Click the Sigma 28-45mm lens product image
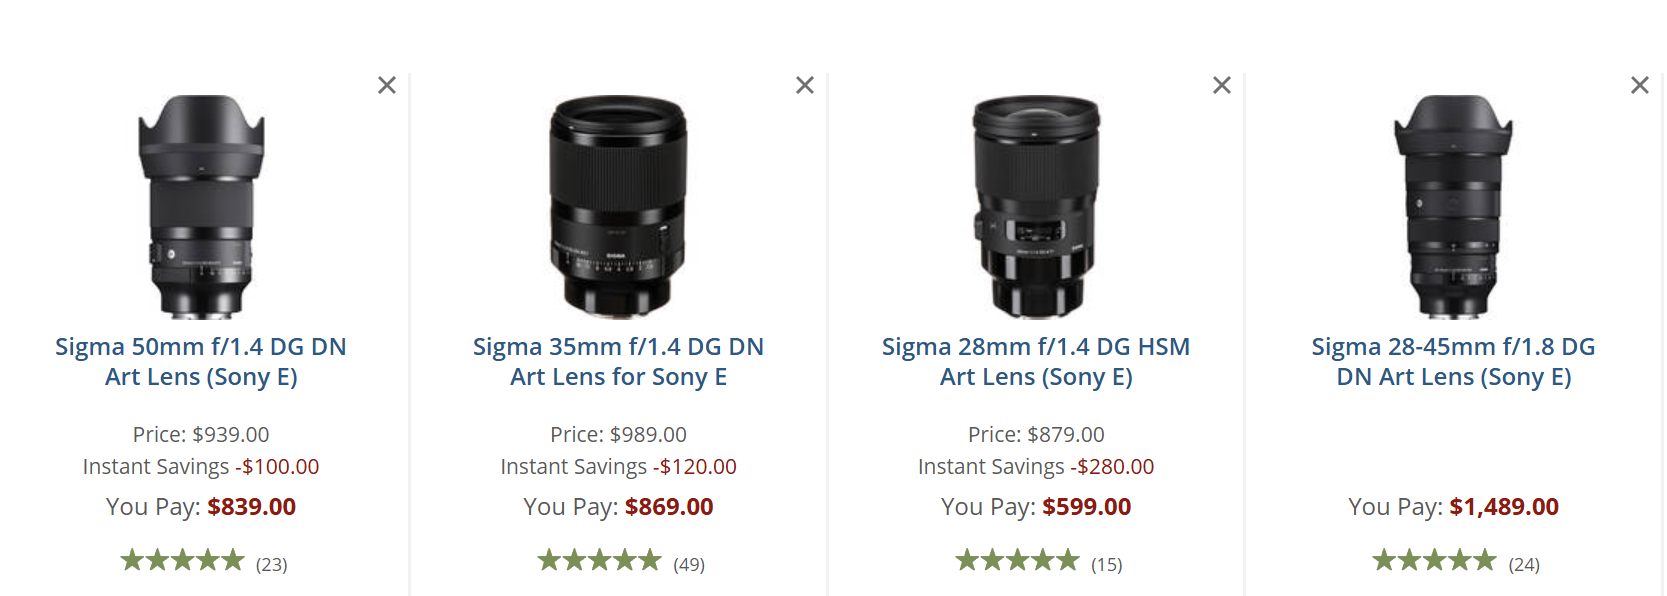Image resolution: width=1667 pixels, height=596 pixels. click(1453, 207)
